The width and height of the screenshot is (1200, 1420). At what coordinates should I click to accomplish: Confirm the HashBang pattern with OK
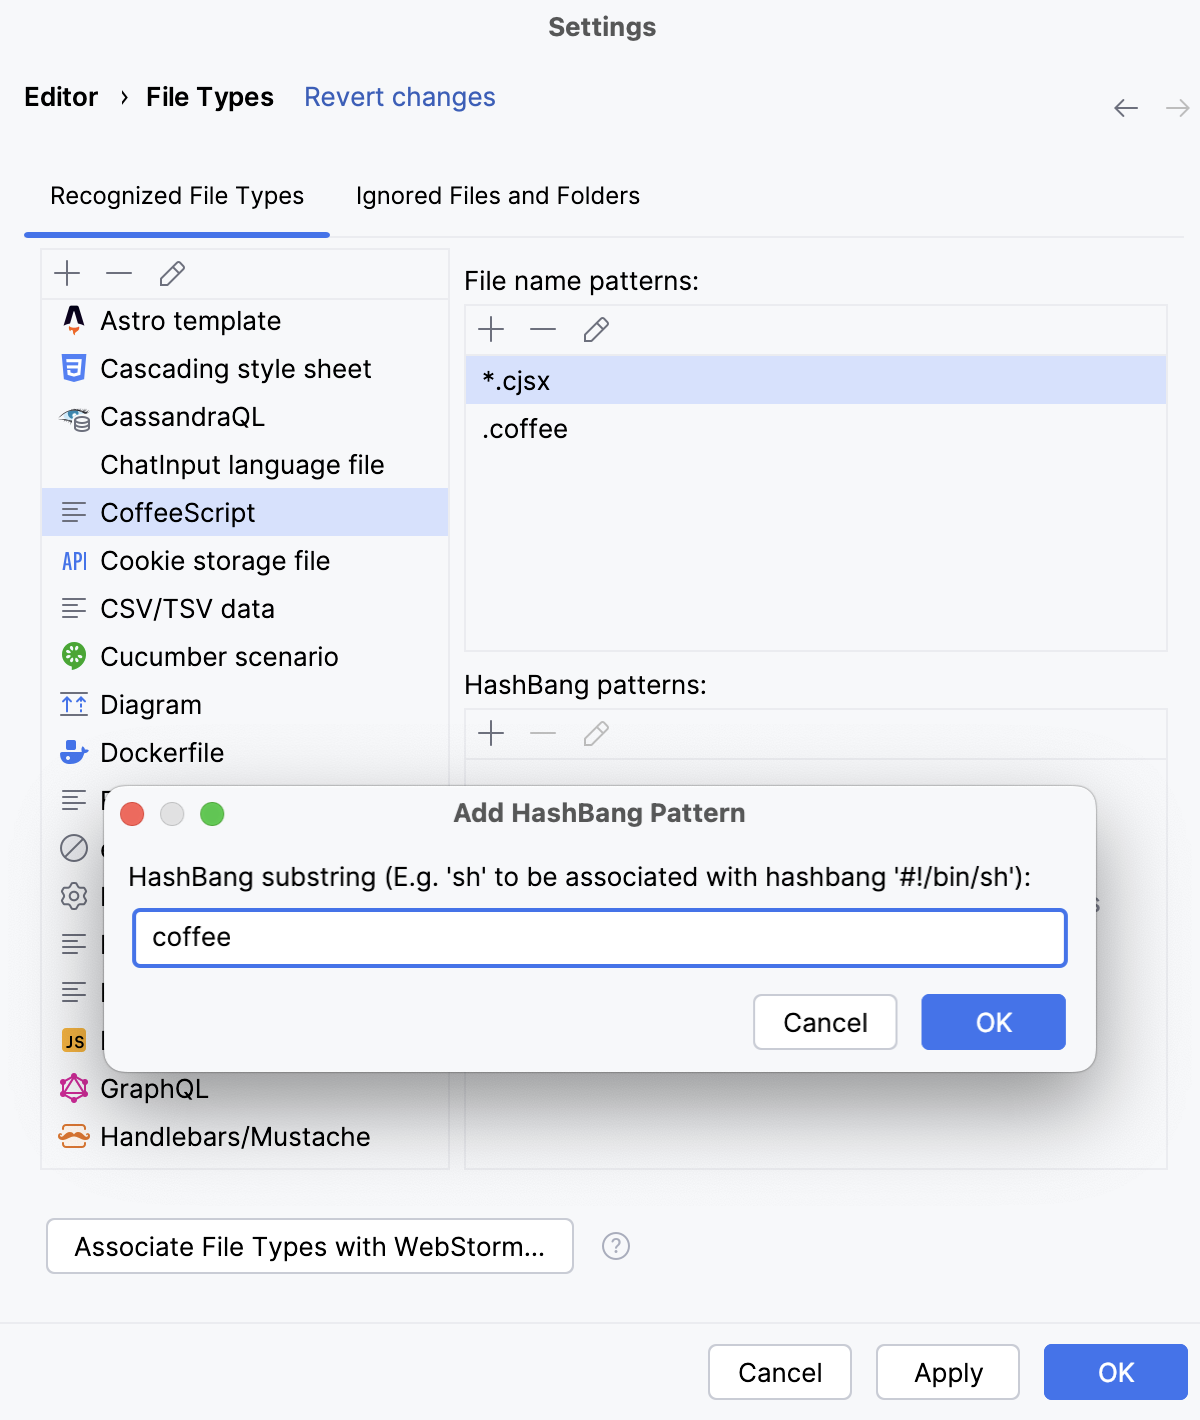coord(992,1022)
